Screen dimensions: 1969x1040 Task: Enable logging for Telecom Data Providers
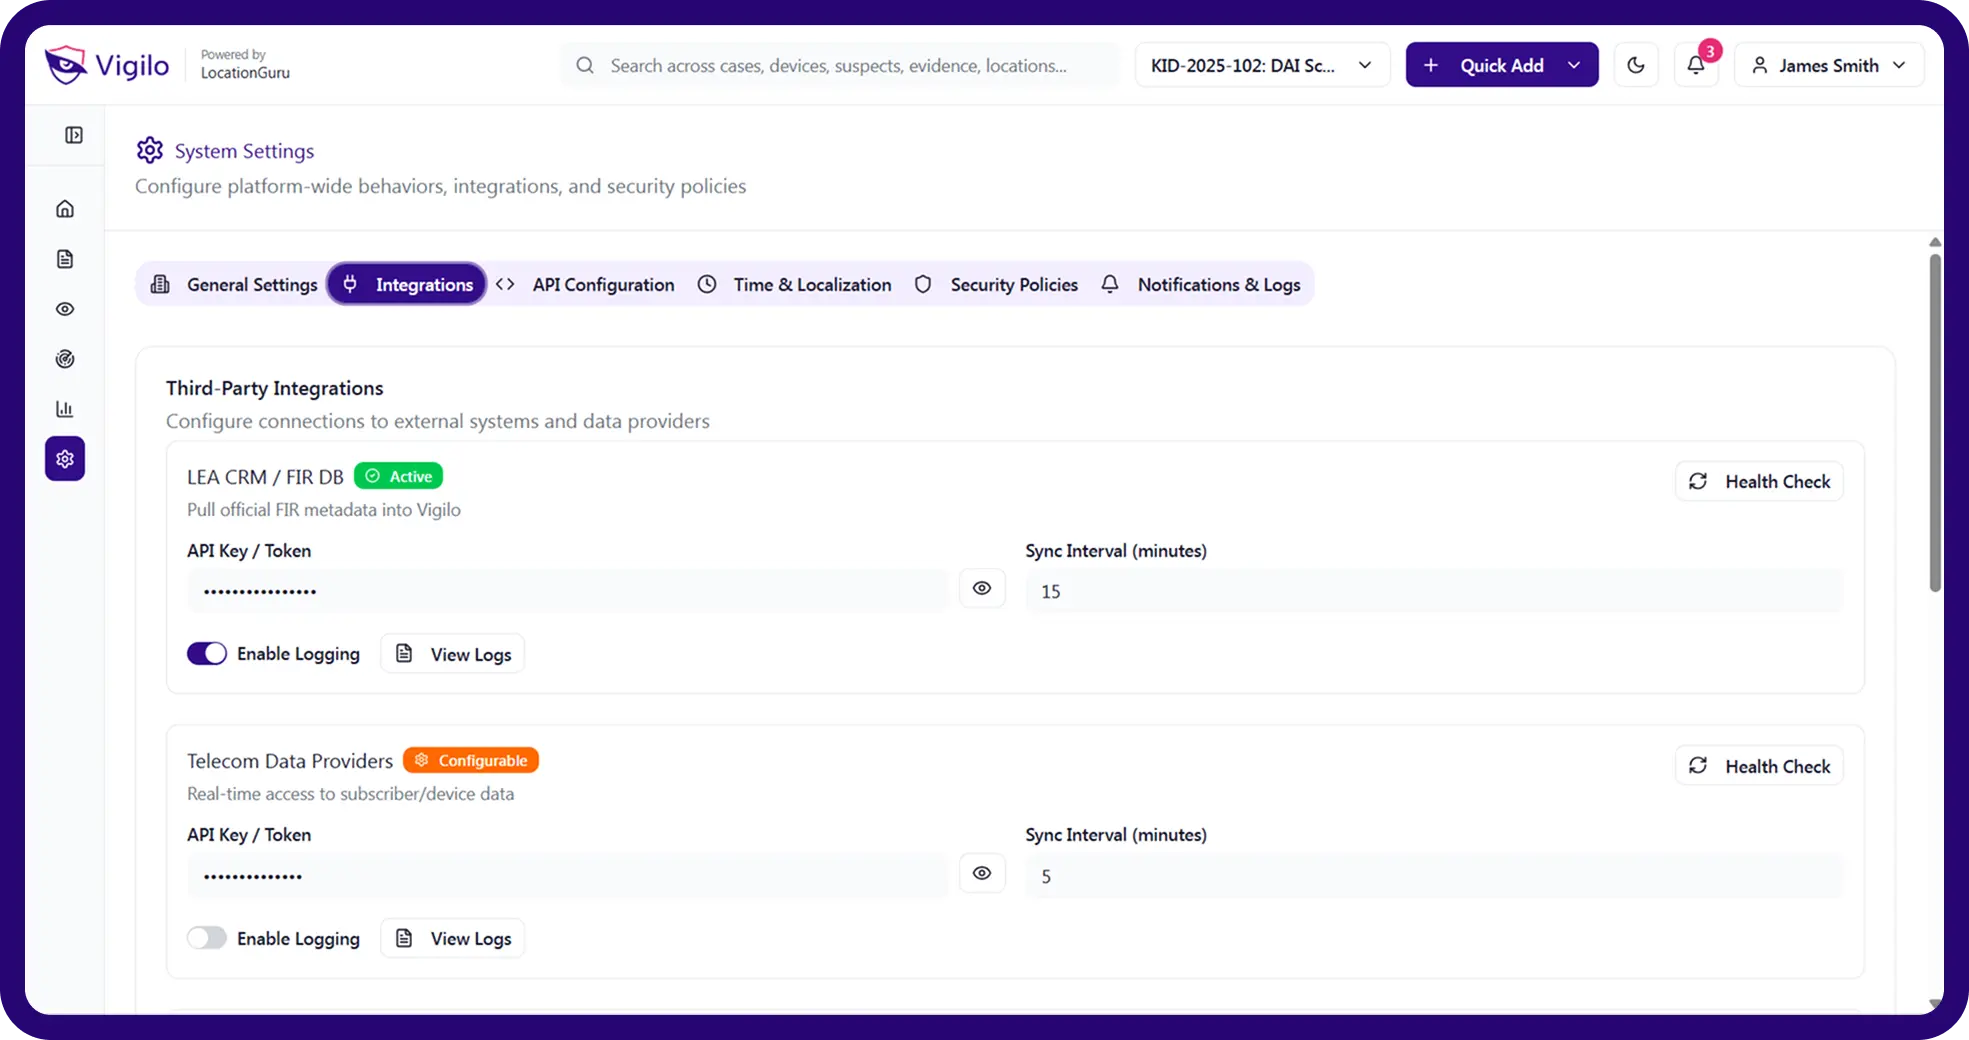(207, 938)
